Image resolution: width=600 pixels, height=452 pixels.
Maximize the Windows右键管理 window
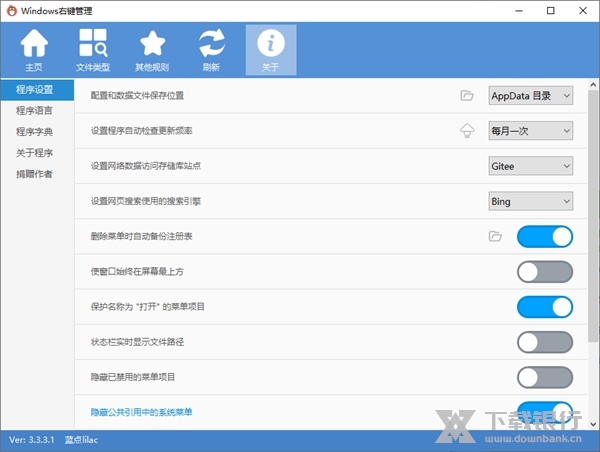(551, 11)
